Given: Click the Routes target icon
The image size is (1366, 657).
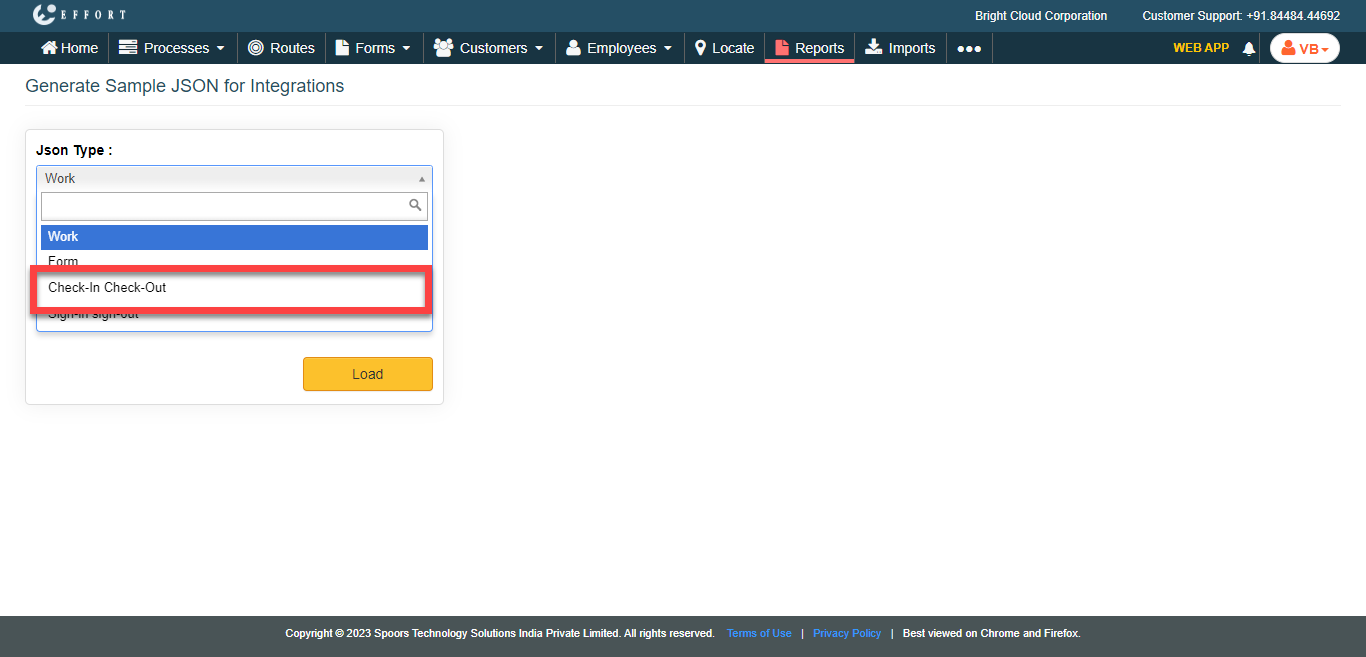Looking at the screenshot, I should [256, 48].
